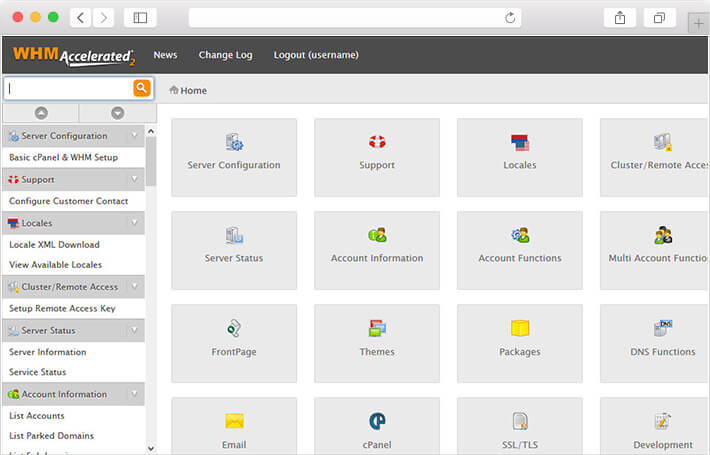Screen dimensions: 710x455
Task: Open the Account Information icon tile
Action: tap(377, 250)
